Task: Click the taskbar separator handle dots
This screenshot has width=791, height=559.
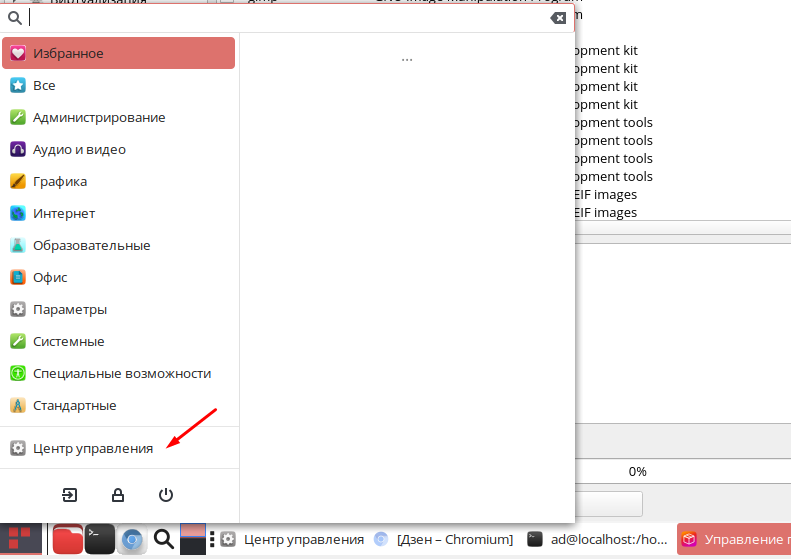Action: point(212,539)
